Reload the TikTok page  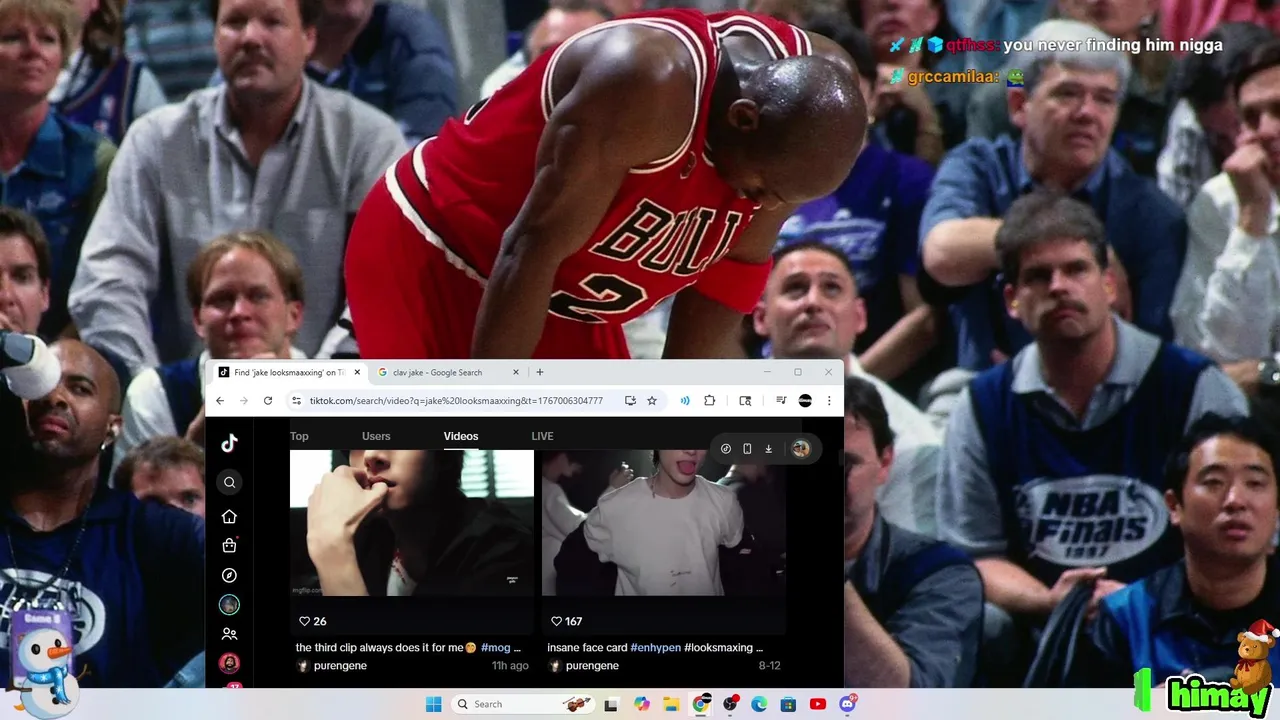coord(268,400)
